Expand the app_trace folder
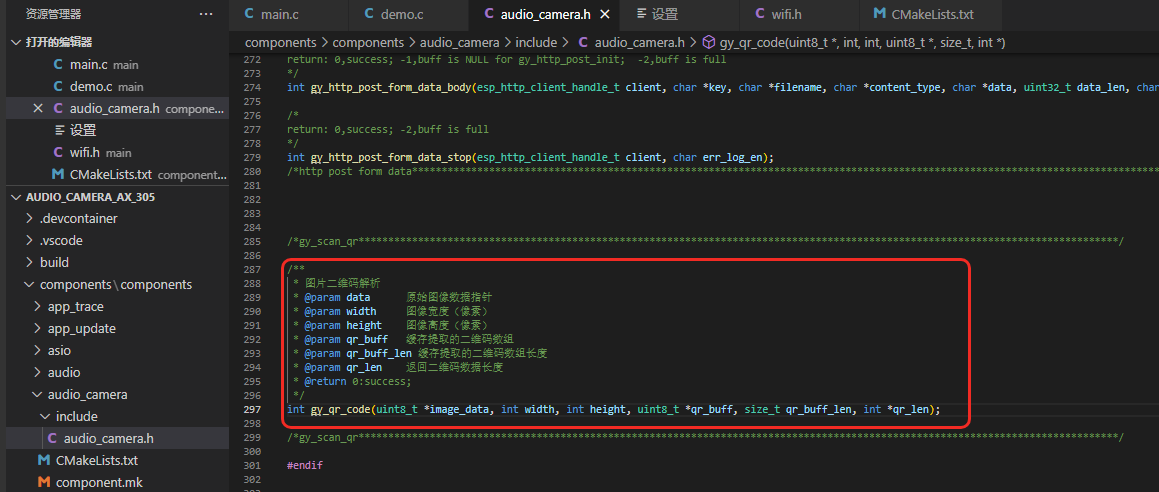Image resolution: width=1159 pixels, height=492 pixels. click(38, 307)
